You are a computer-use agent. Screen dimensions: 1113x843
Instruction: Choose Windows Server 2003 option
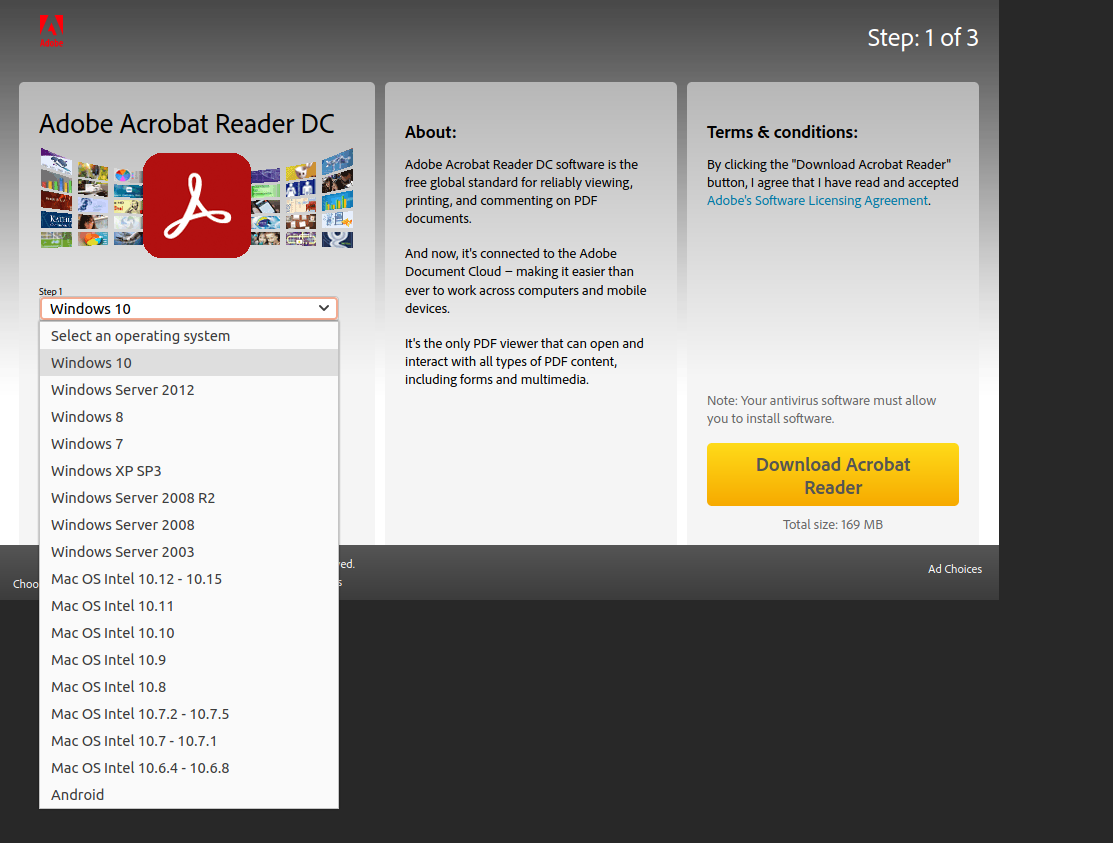(189, 551)
